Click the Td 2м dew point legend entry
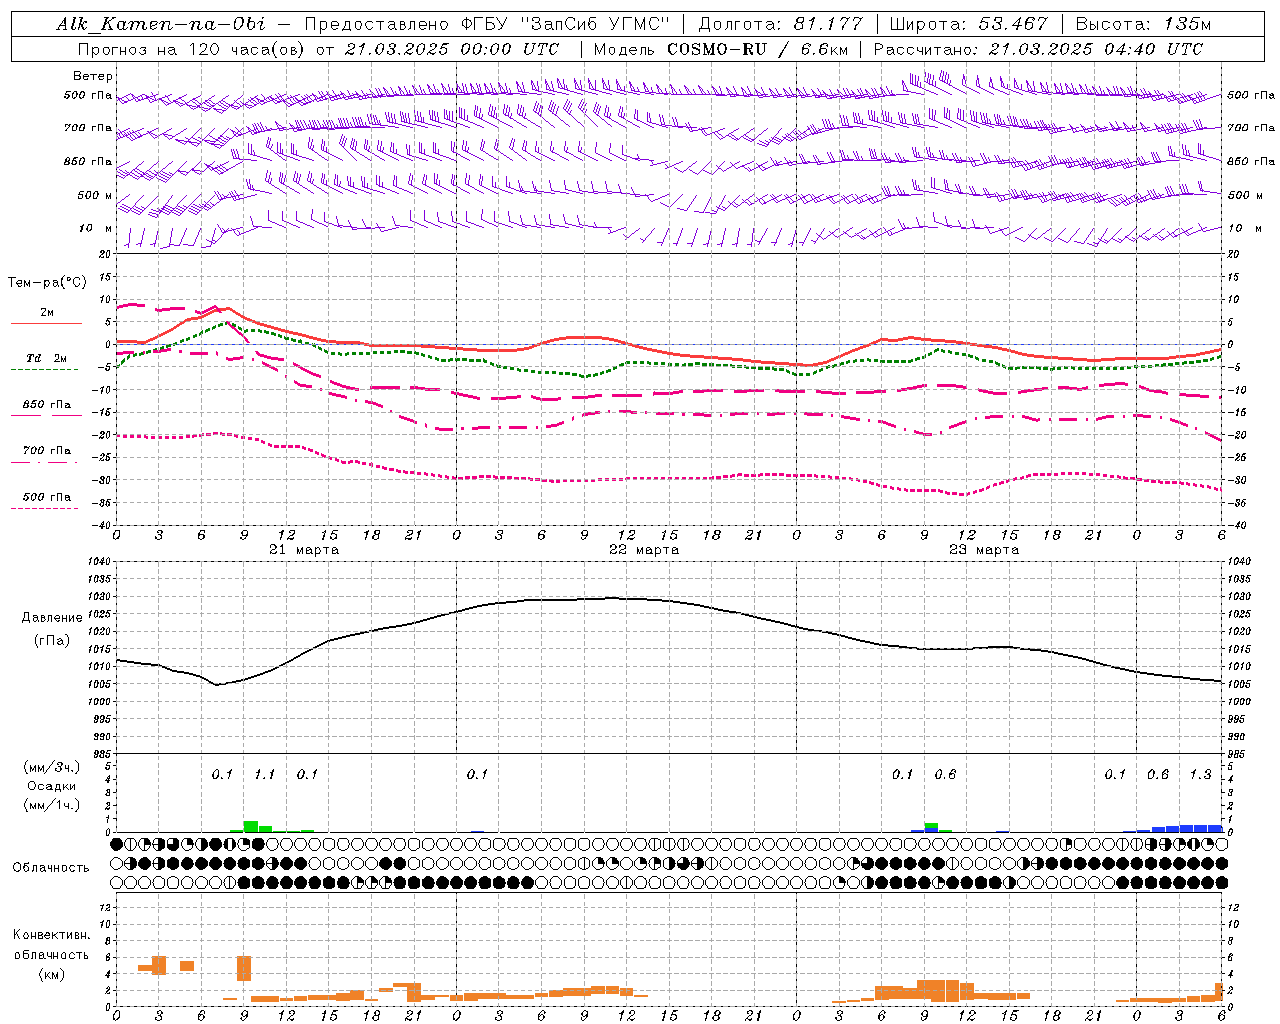The height and width of the screenshot is (1024, 1280). 46,358
